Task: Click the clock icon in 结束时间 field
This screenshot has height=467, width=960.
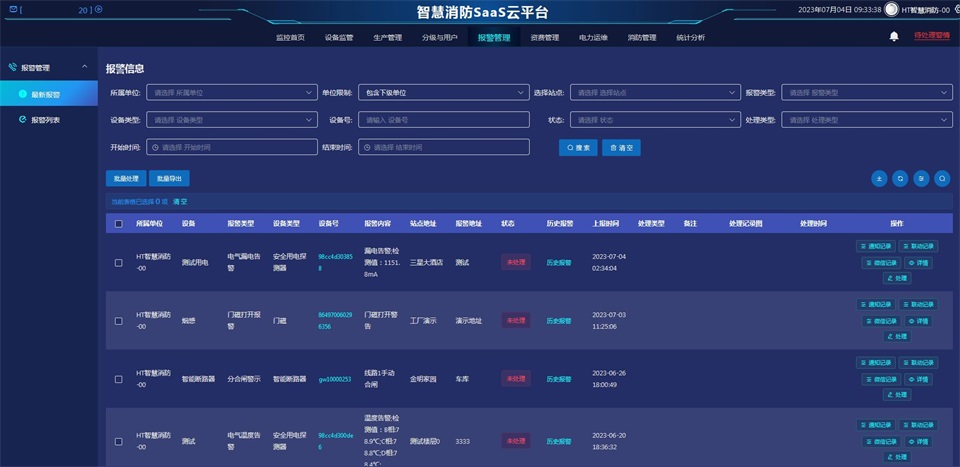Action: 367,148
